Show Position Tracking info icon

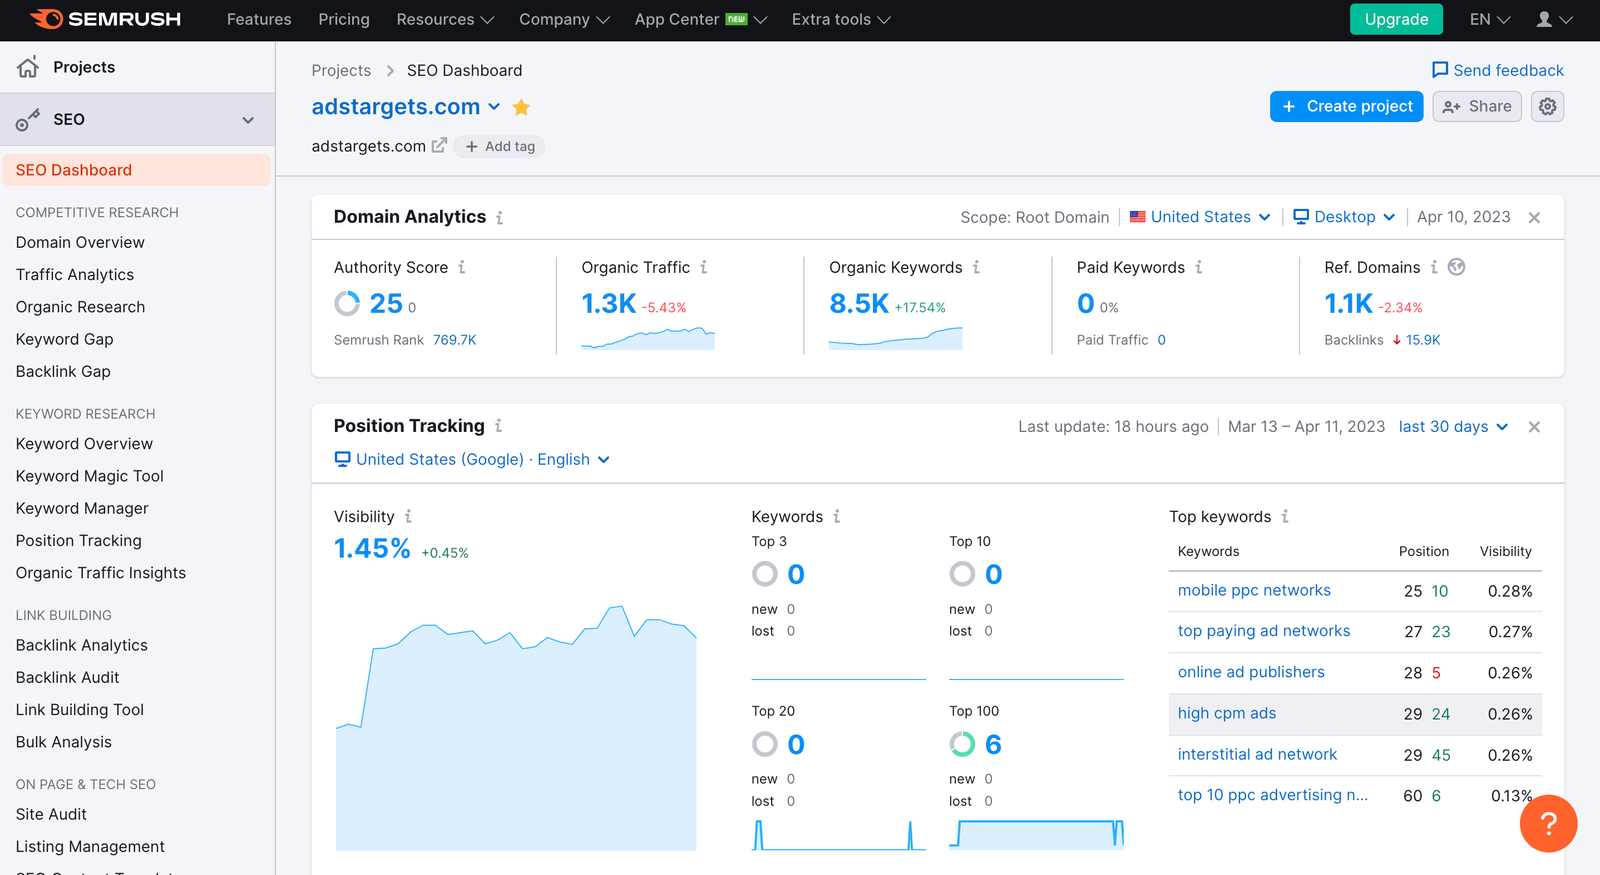pyautogui.click(x=498, y=426)
